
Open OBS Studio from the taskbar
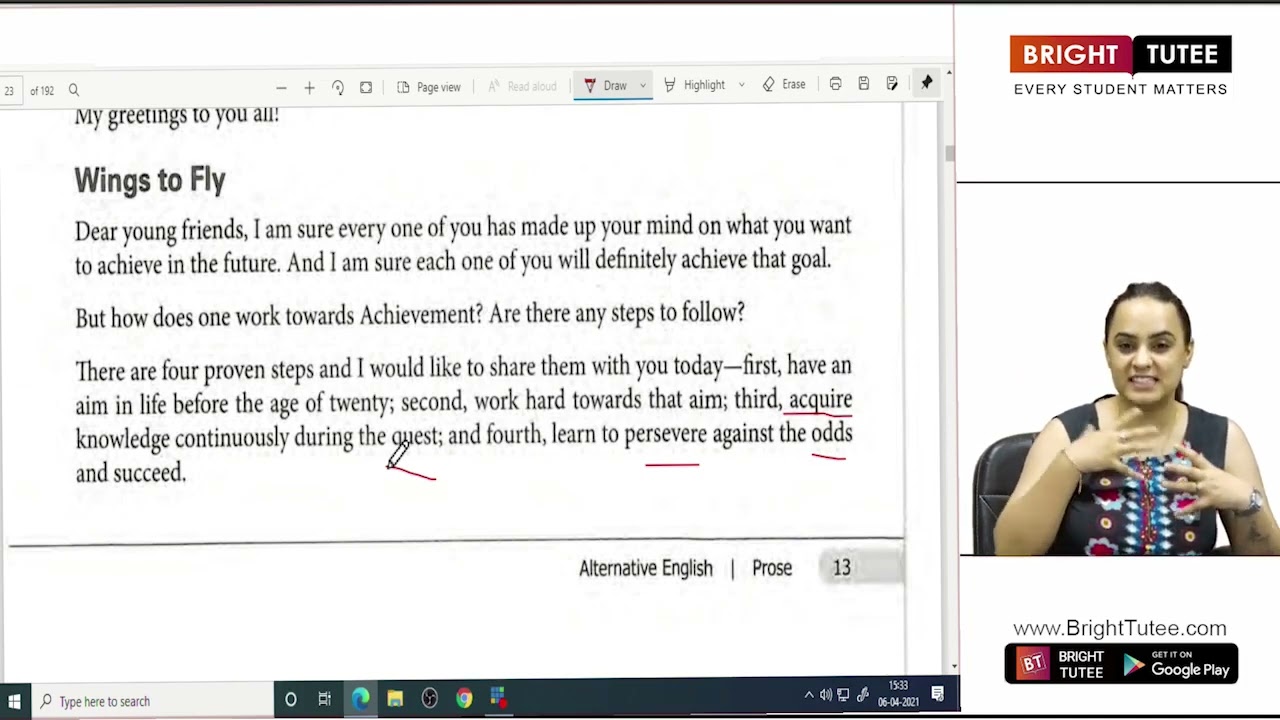coord(430,698)
